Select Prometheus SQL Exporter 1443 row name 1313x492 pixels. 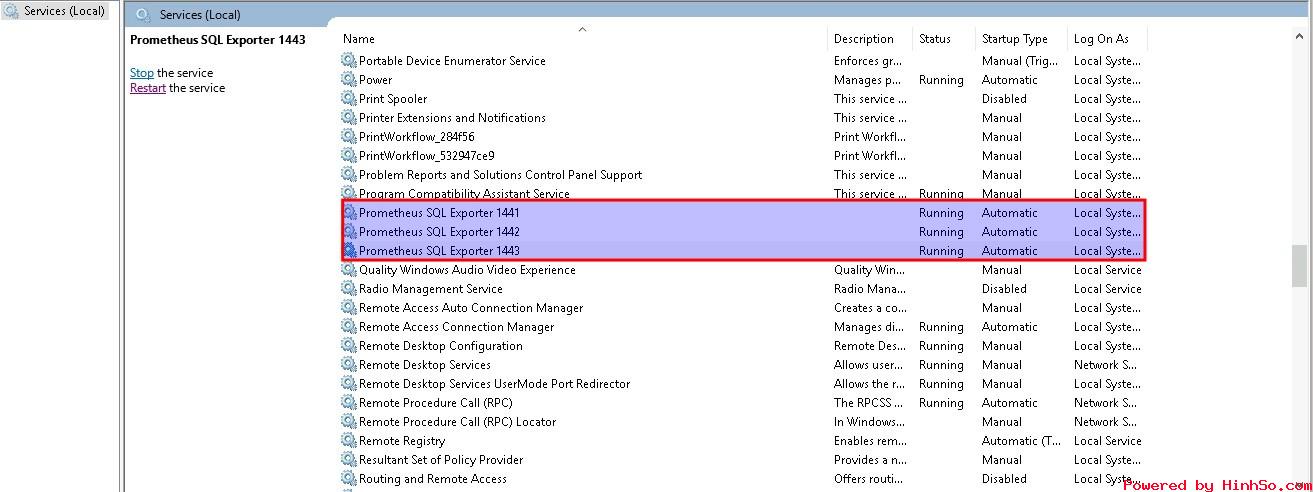click(439, 251)
